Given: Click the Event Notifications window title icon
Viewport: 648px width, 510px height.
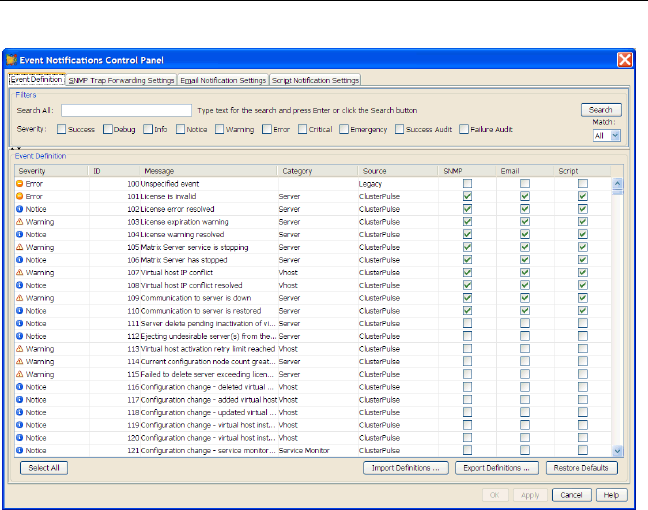Looking at the screenshot, I should click(x=13, y=60).
